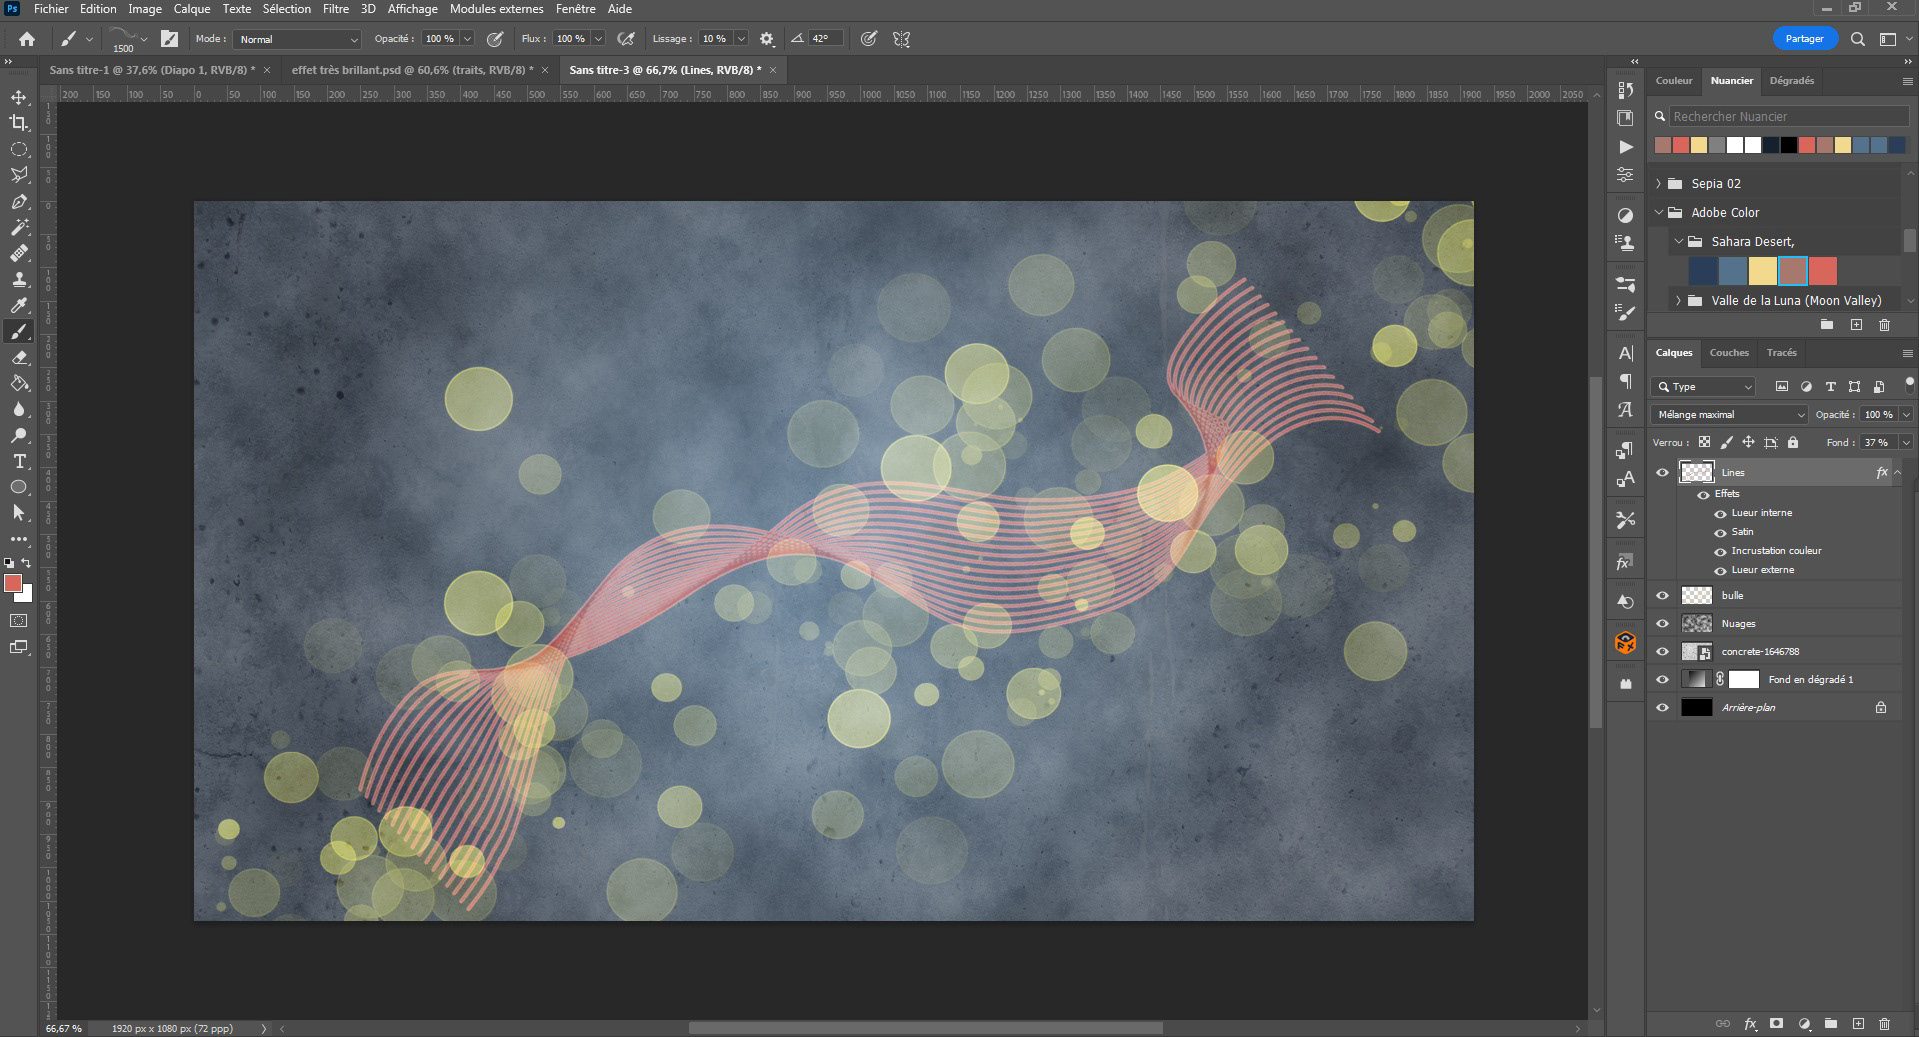Screen dimensions: 1919x1037
Task: Hide the Arrière-plan layer
Action: (x=1662, y=707)
